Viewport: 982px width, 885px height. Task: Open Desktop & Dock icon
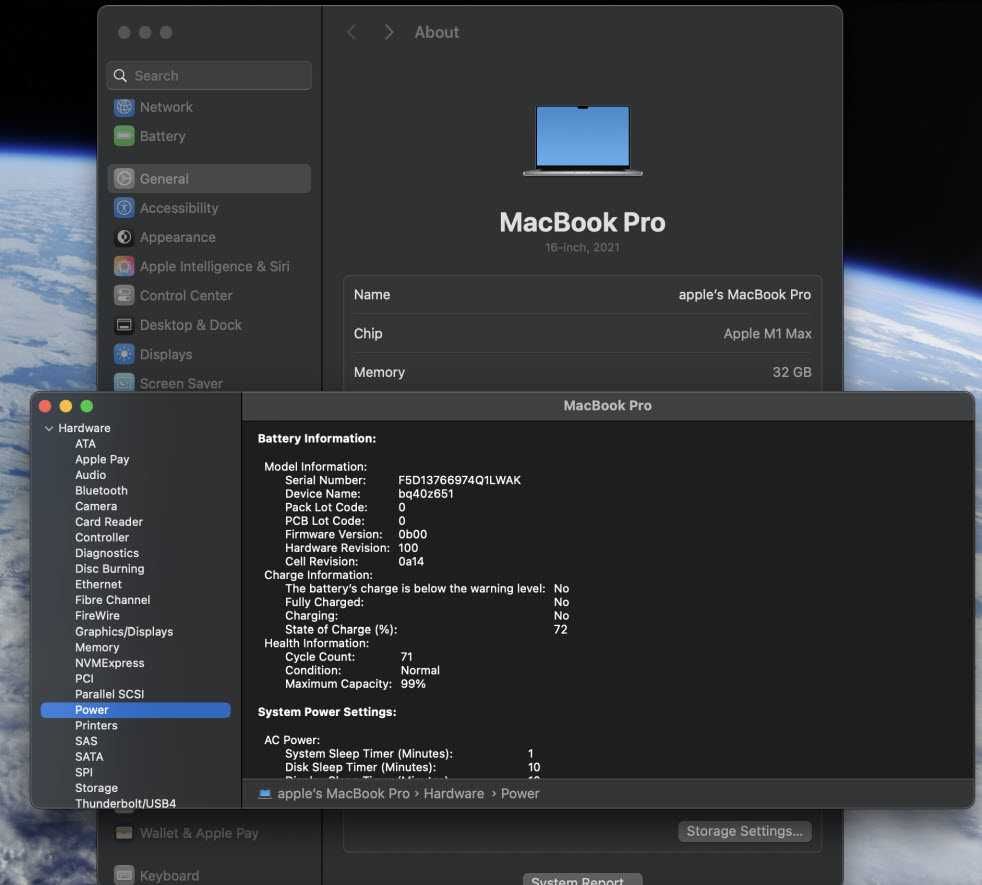pyautogui.click(x=124, y=324)
